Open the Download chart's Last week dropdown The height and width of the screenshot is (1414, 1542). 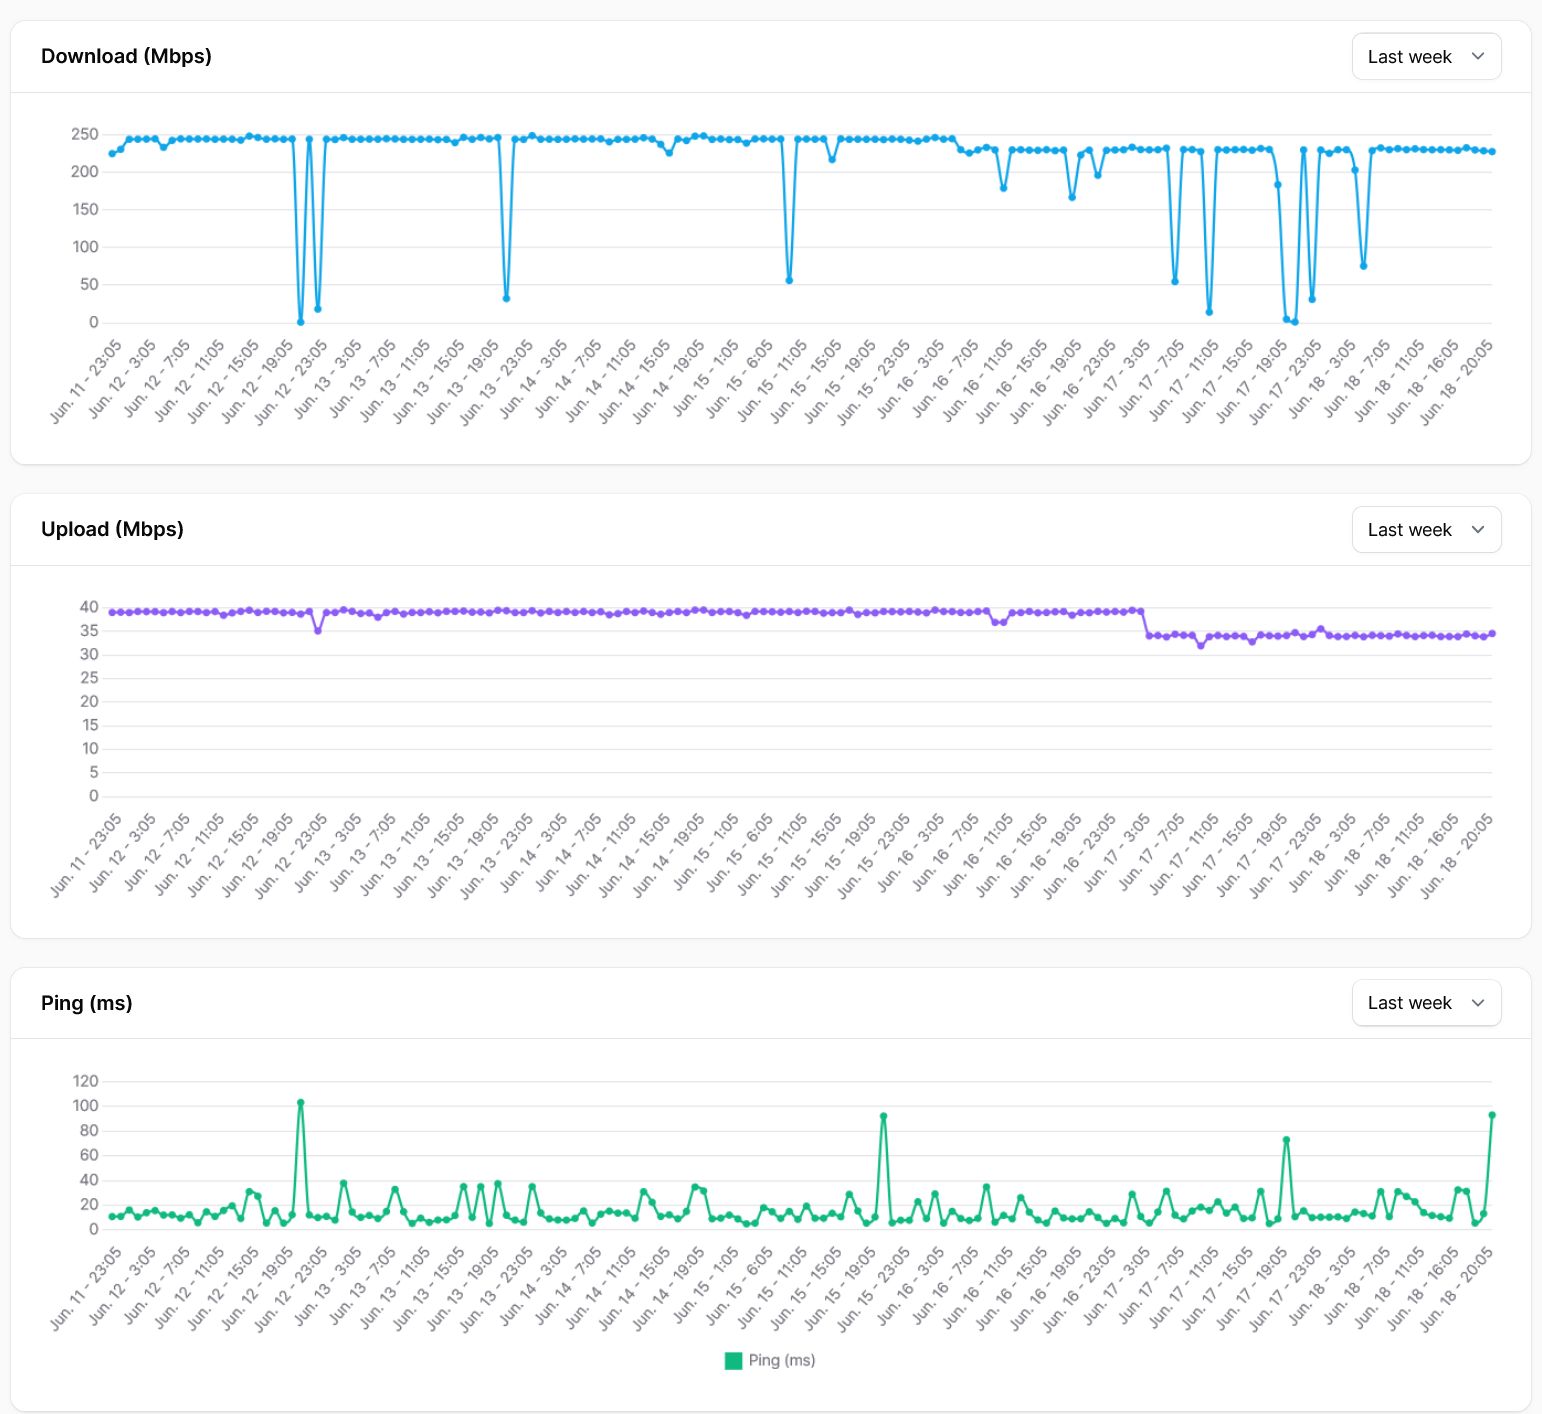click(x=1426, y=57)
